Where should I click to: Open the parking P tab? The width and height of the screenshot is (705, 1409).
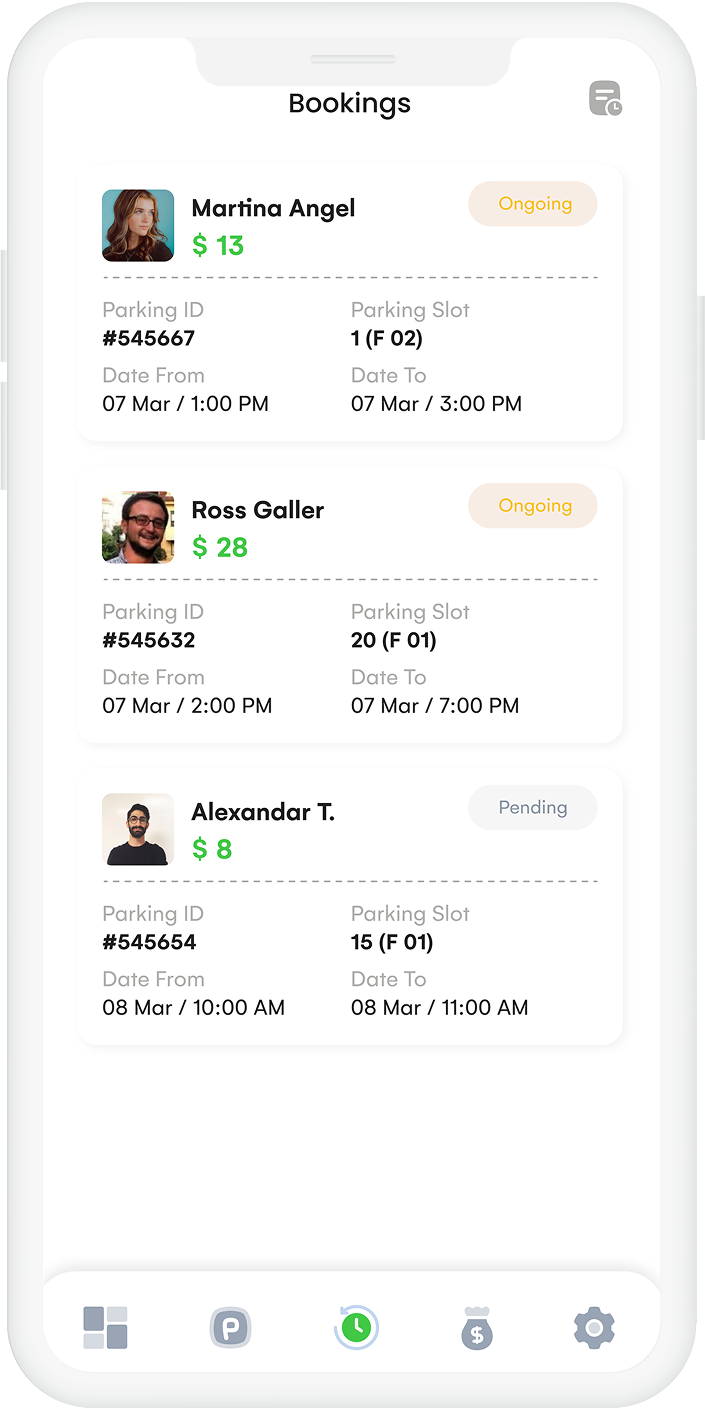click(x=230, y=1328)
